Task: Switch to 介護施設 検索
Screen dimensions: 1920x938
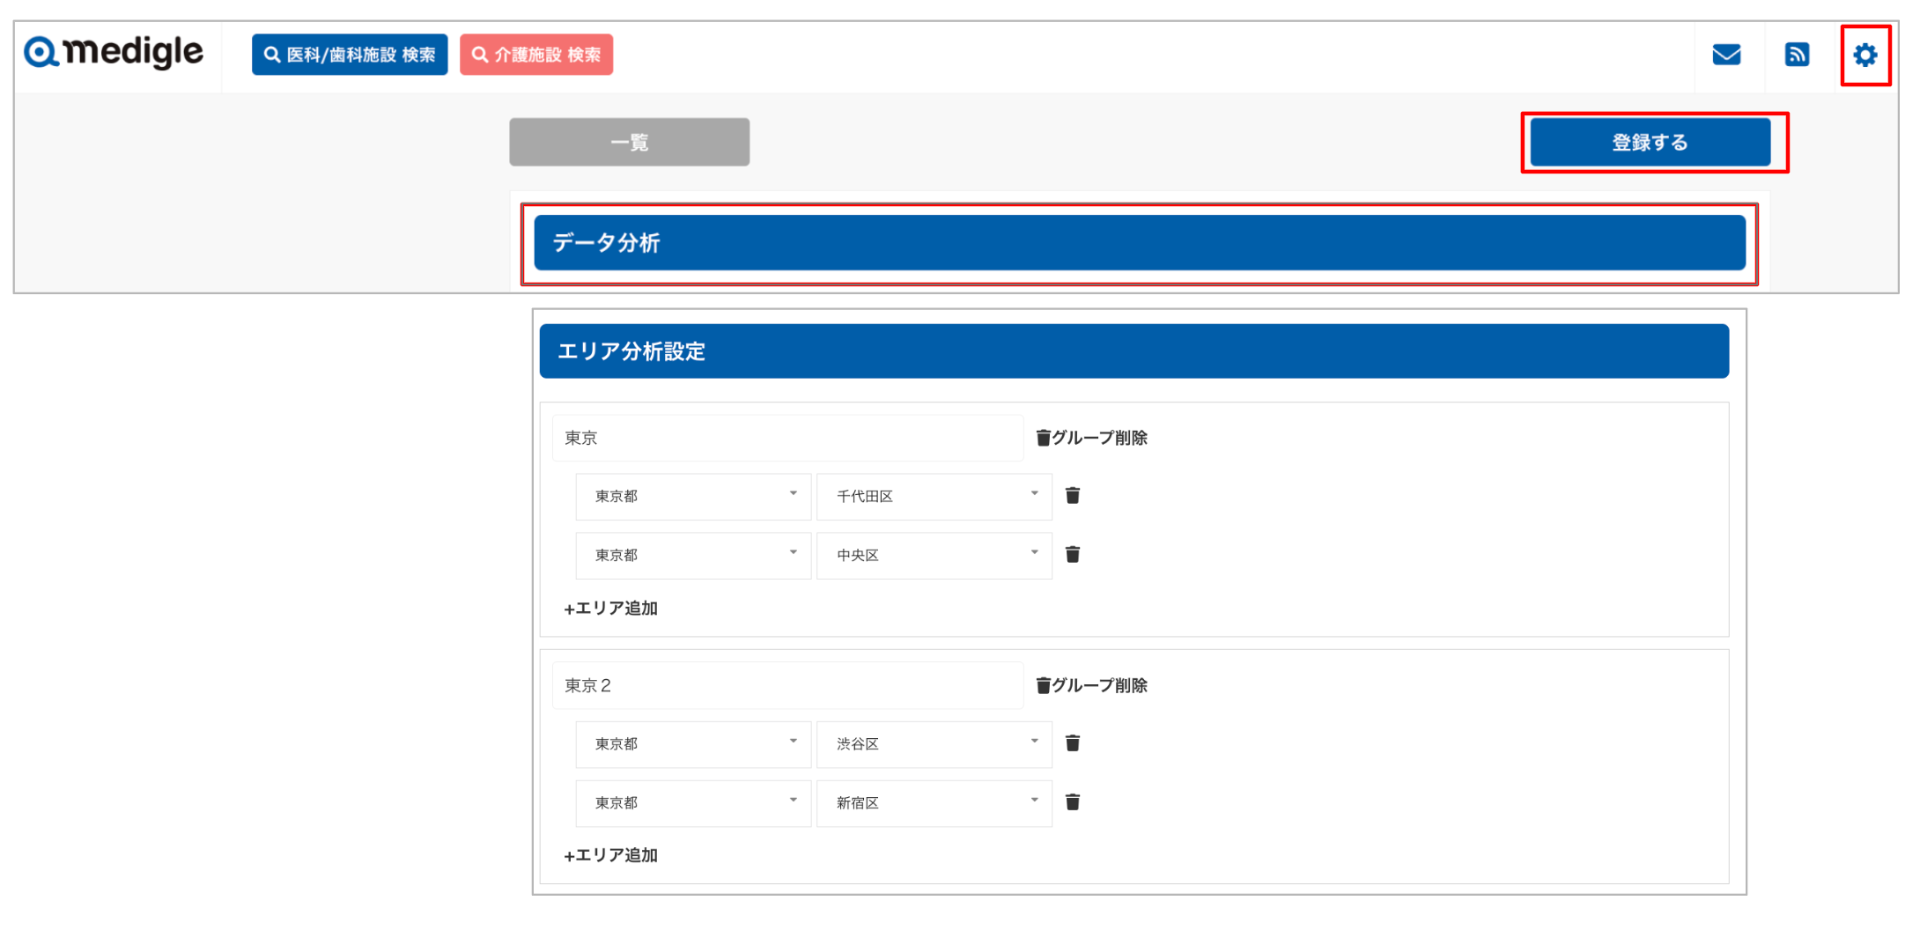Action: pyautogui.click(x=536, y=55)
